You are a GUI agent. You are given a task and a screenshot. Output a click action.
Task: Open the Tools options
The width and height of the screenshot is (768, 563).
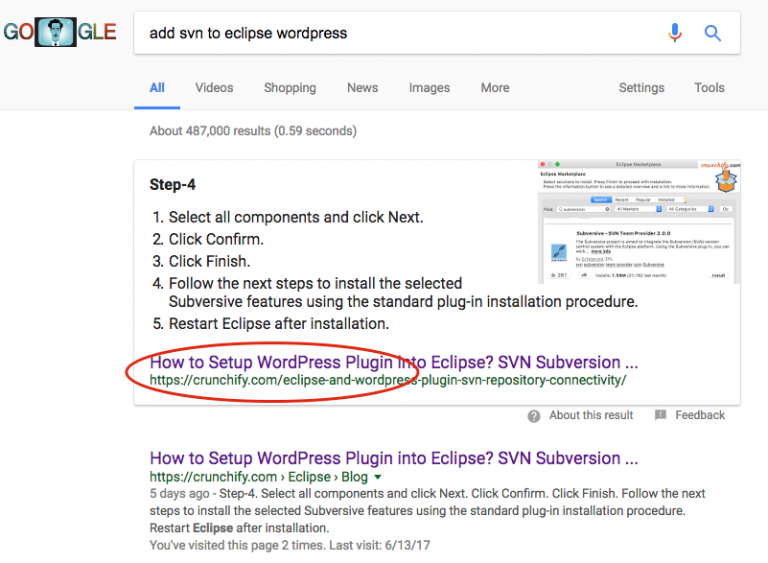[709, 88]
